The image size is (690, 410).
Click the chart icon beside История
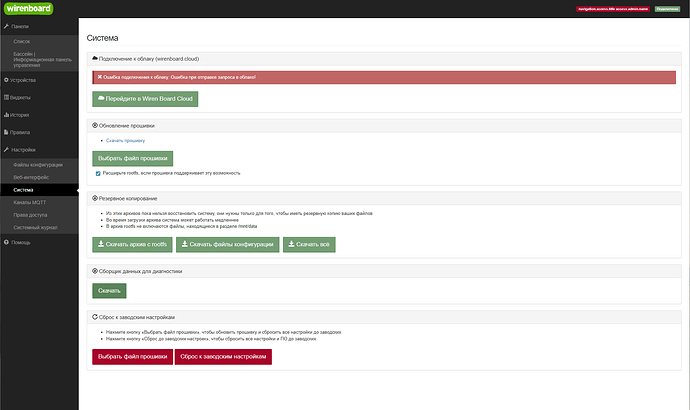[6, 115]
